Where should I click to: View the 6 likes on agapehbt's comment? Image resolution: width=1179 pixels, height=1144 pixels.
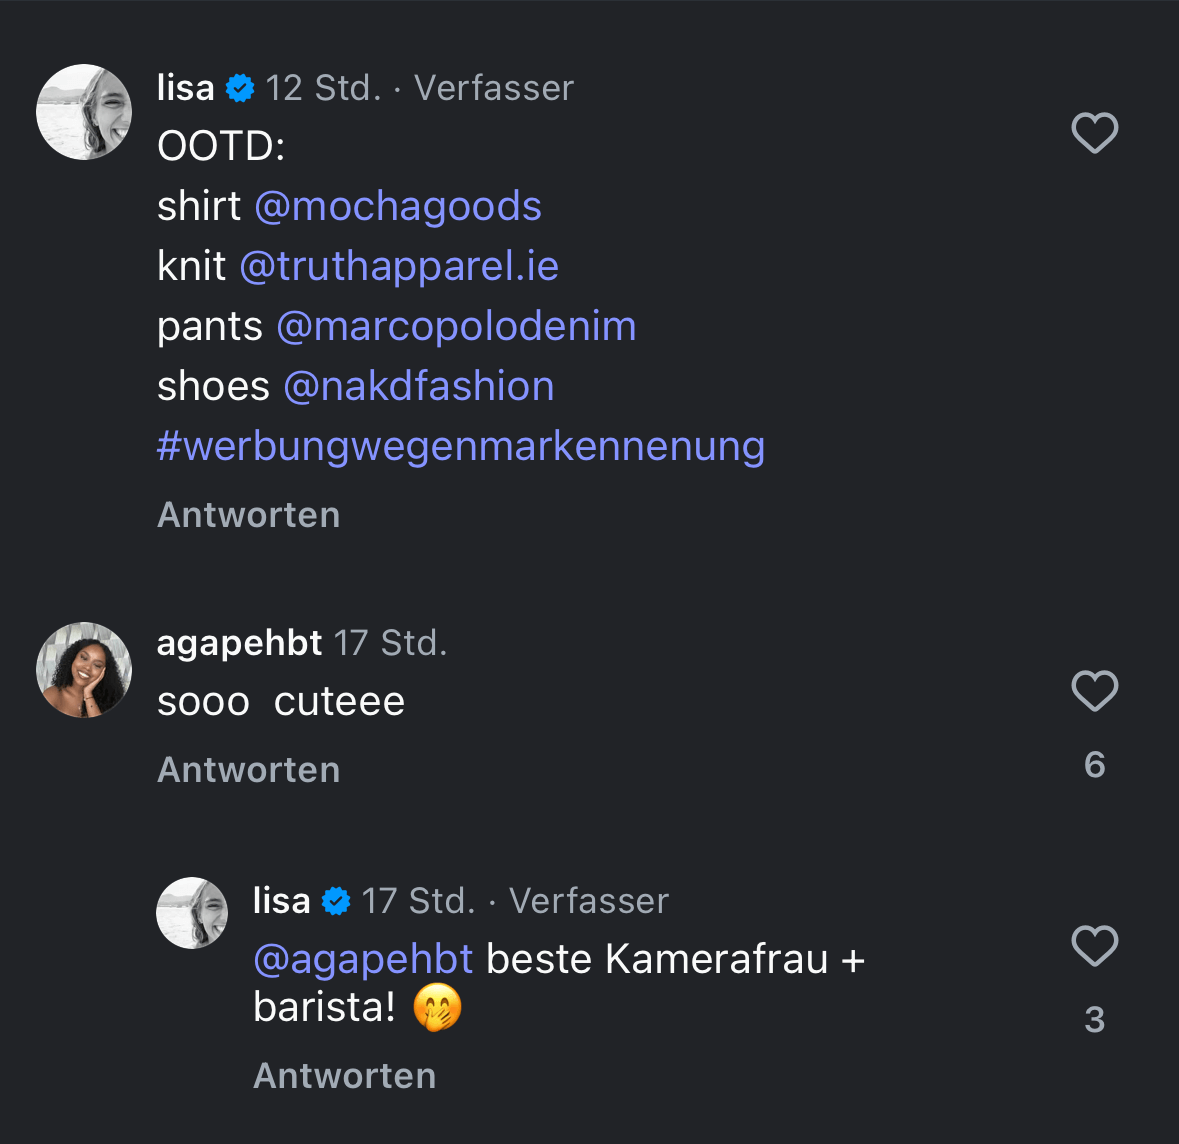pos(1094,765)
